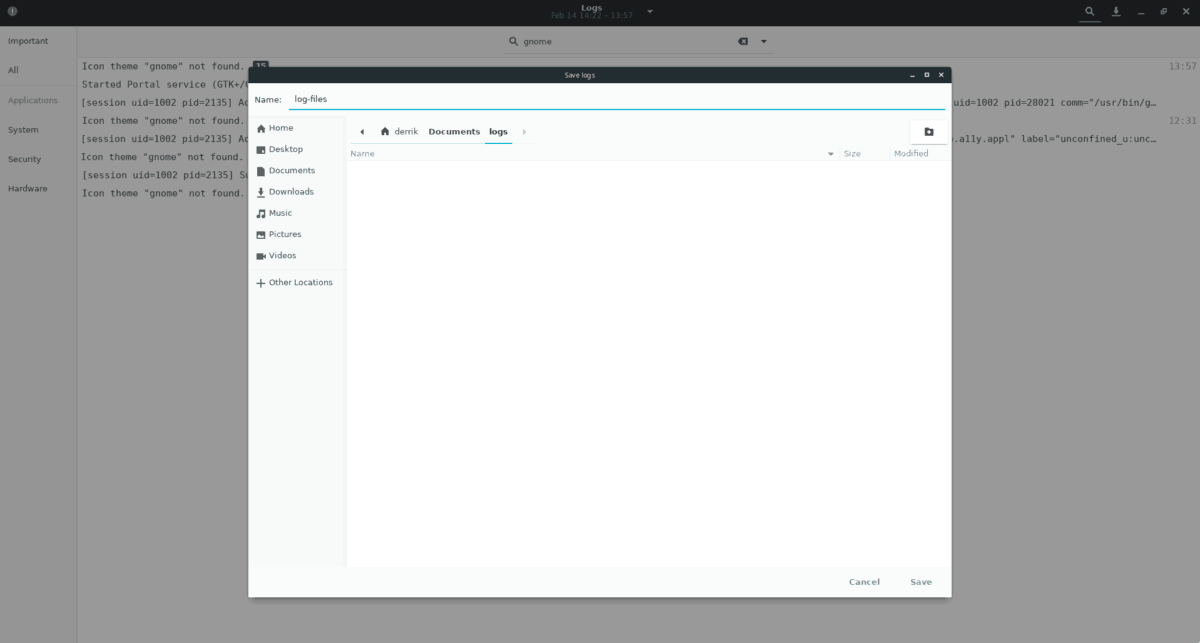Focus the Name field containing log-files
The image size is (1200, 643).
coord(616,99)
